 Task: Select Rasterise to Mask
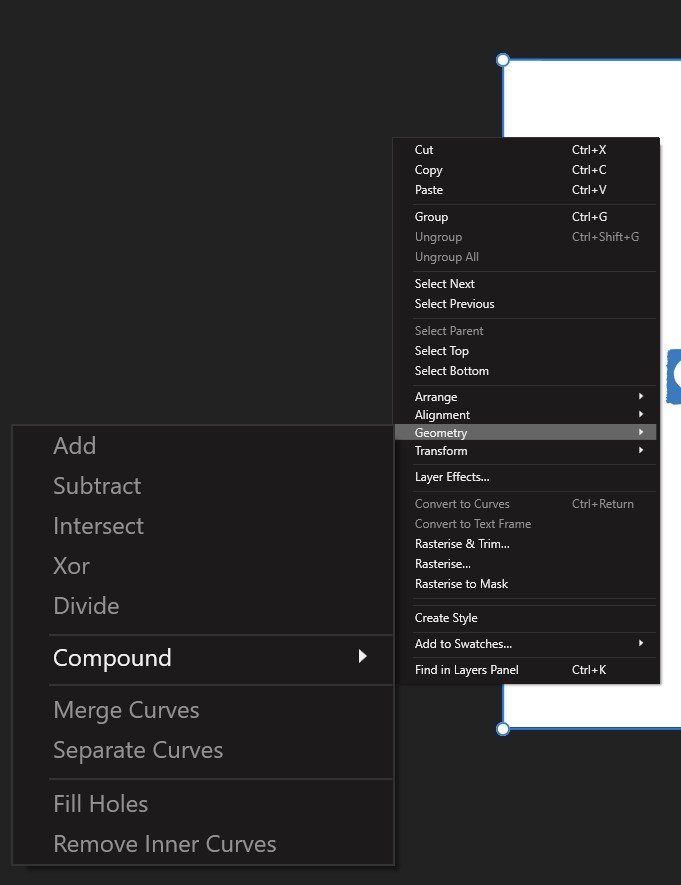tap(526, 584)
